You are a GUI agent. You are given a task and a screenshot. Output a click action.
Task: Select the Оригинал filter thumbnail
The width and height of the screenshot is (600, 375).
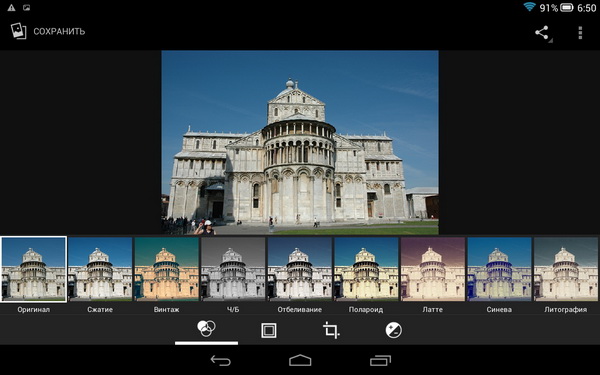tap(33, 269)
